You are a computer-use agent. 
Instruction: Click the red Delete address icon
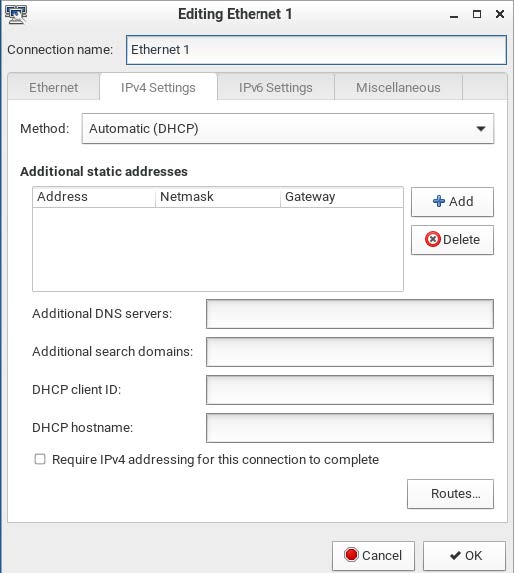pos(433,239)
